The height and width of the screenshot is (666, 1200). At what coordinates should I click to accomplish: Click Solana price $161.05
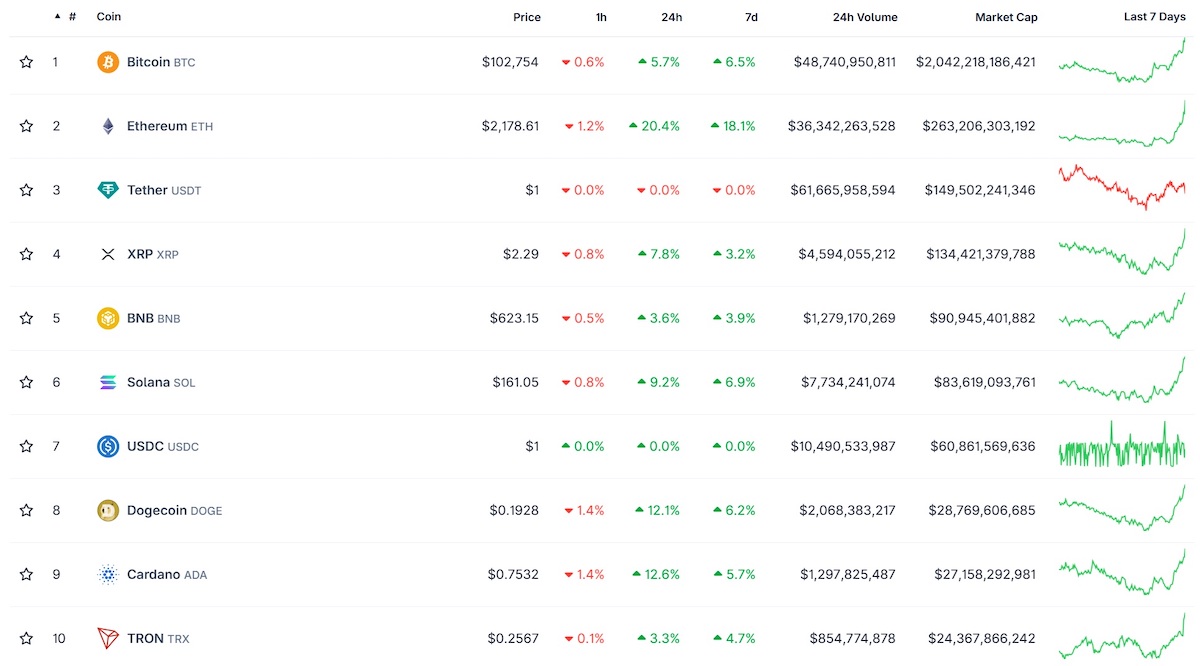(x=516, y=382)
